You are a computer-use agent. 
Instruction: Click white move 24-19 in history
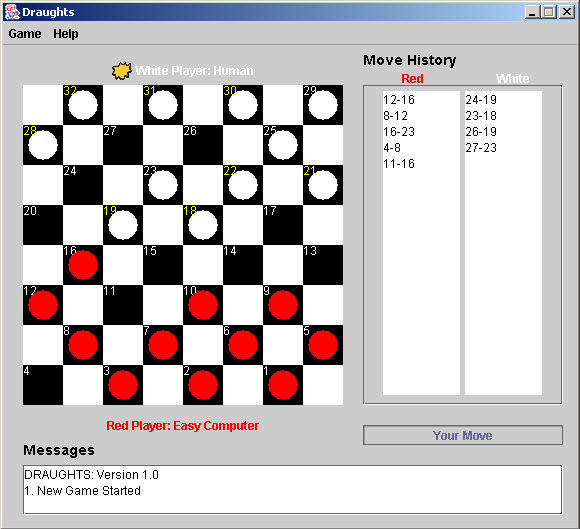pyautogui.click(x=481, y=100)
